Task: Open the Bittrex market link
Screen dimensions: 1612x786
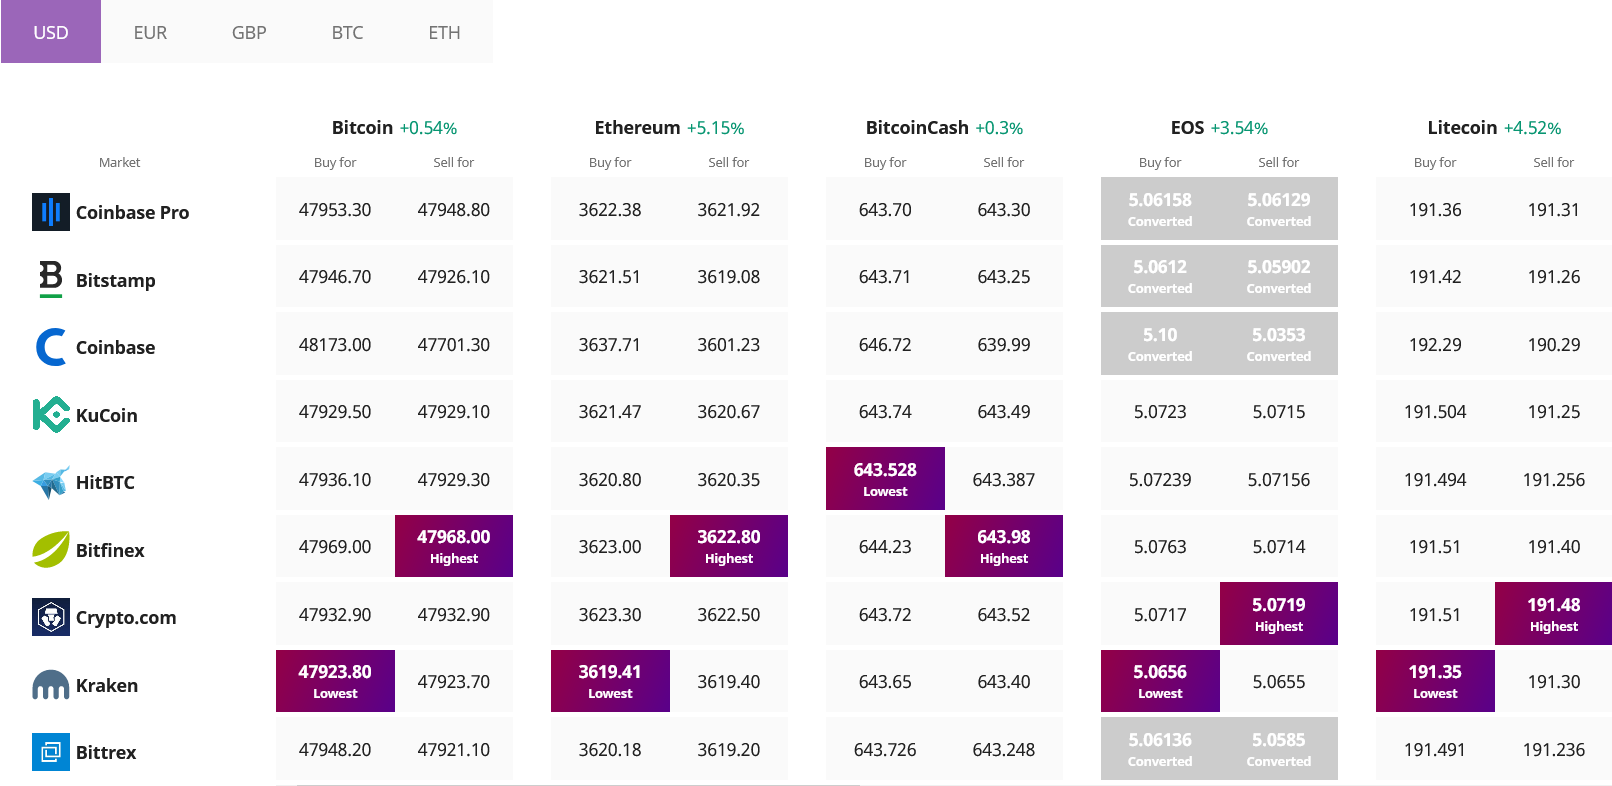Action: coord(106,752)
